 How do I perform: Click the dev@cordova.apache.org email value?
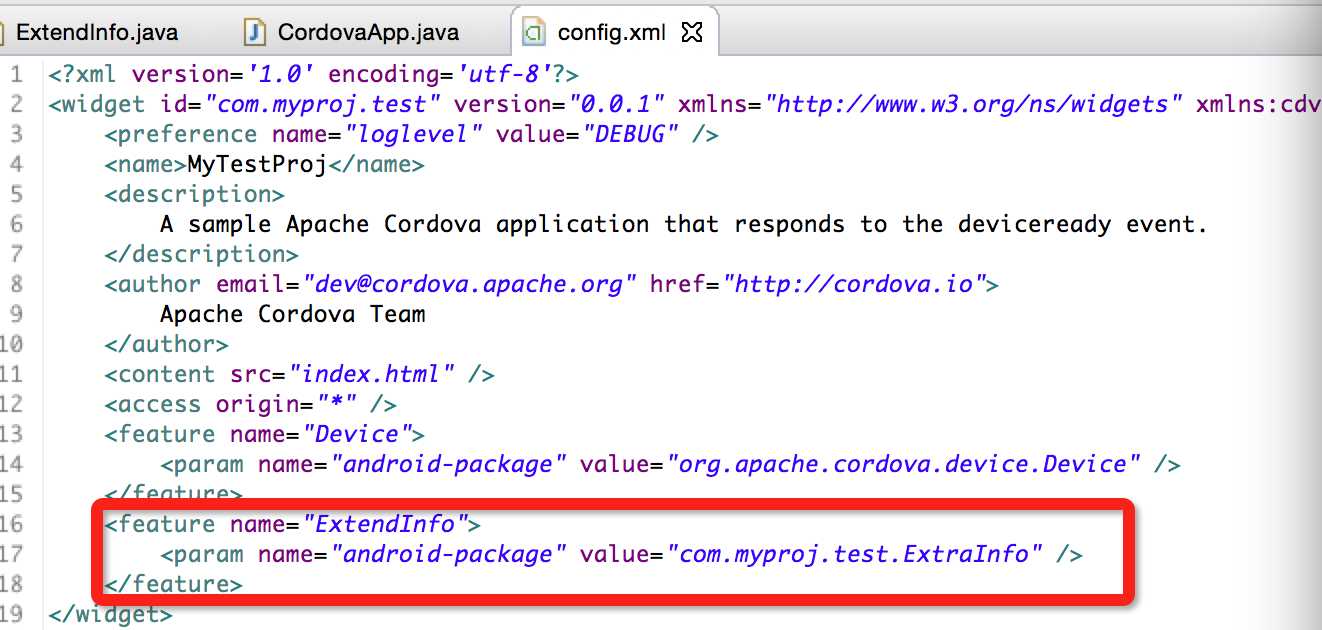click(470, 284)
